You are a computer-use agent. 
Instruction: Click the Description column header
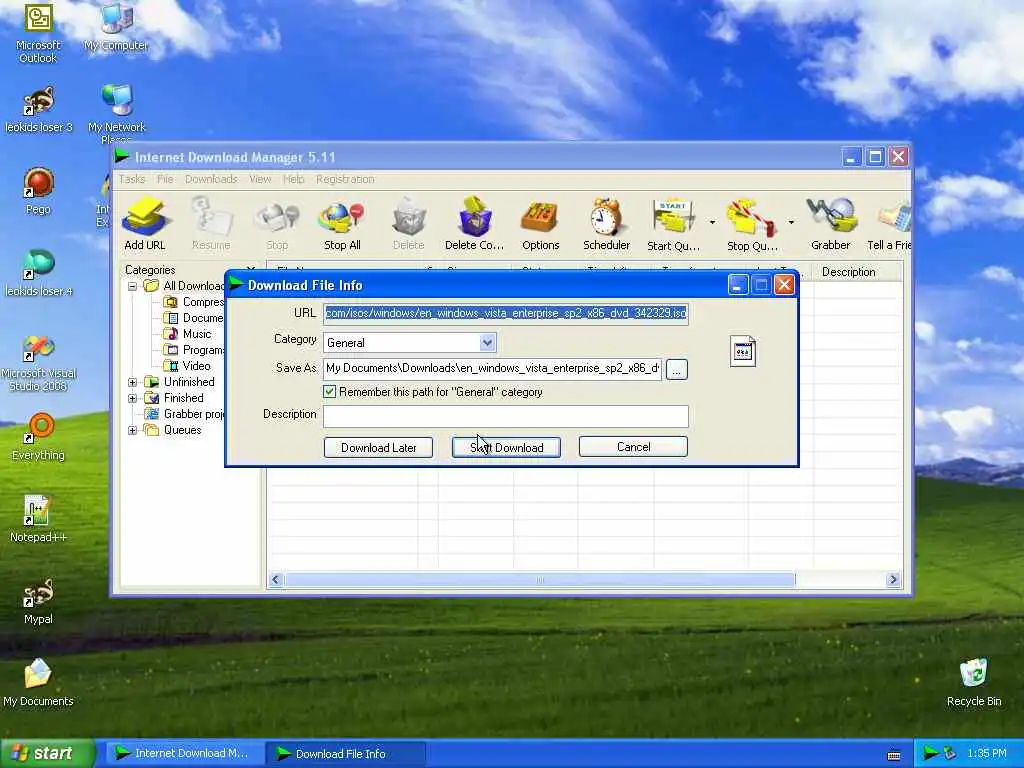[x=857, y=272]
